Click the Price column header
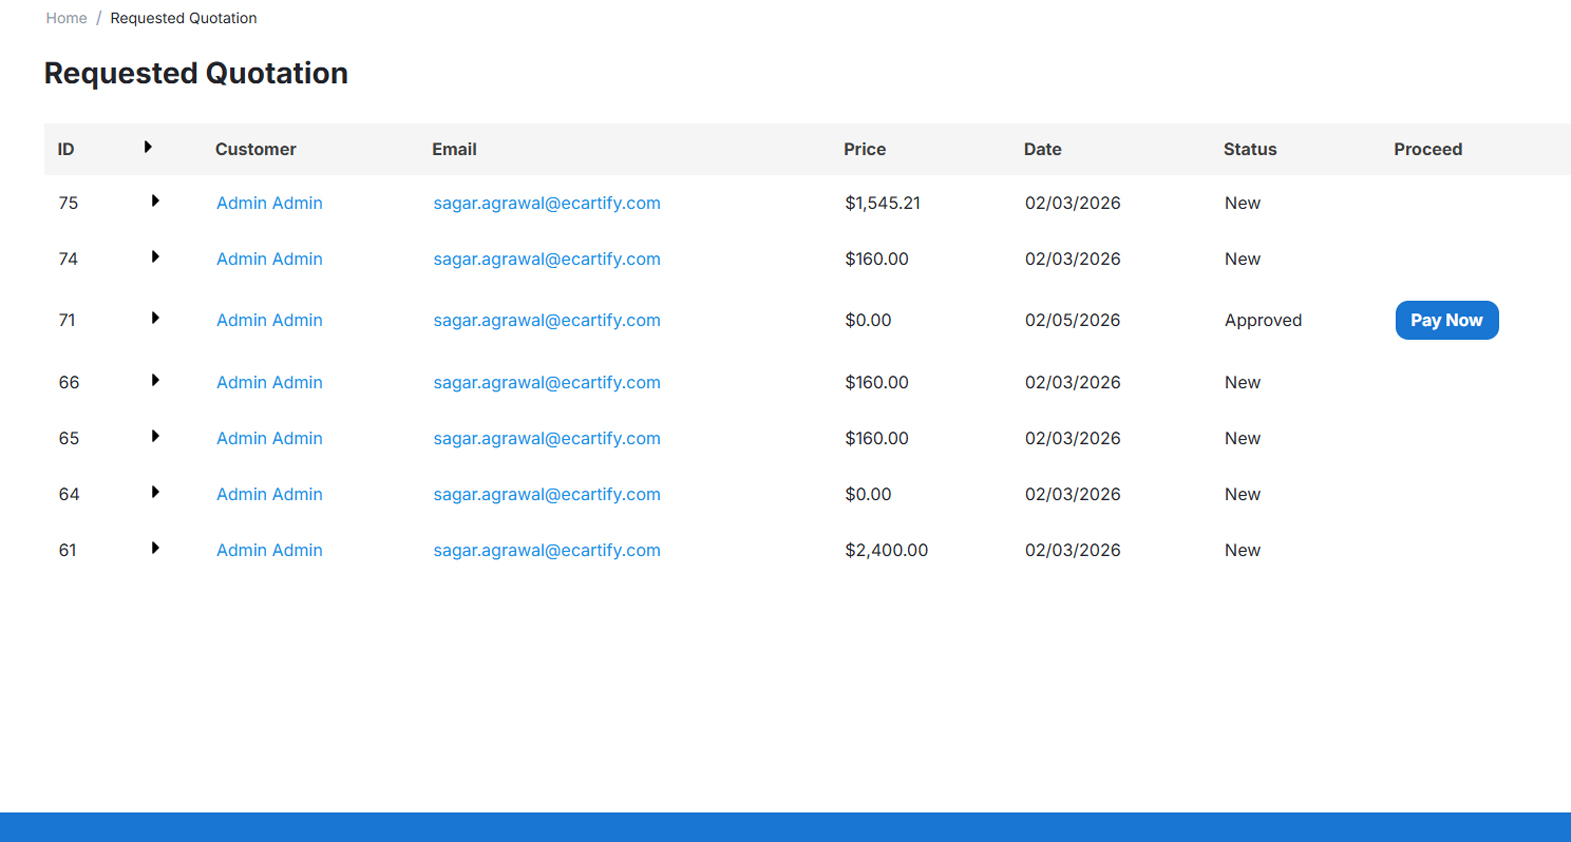Viewport: 1571px width, 842px height. 864,149
